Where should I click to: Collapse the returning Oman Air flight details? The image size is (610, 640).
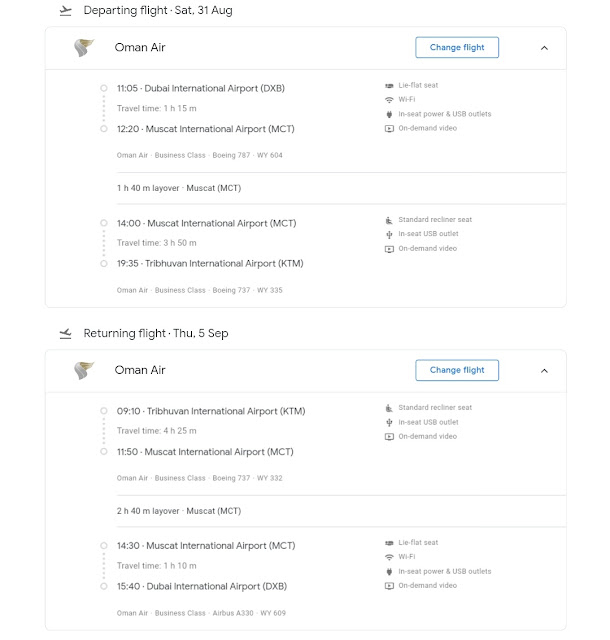coord(544,371)
